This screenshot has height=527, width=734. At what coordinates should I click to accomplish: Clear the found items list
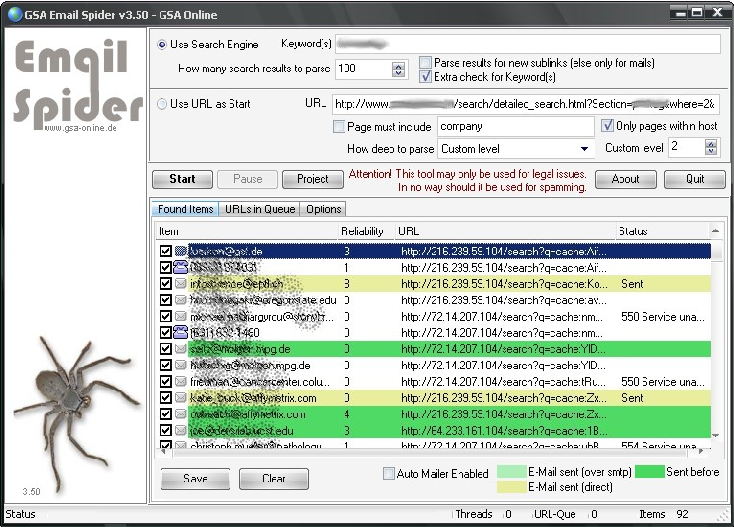click(x=274, y=479)
